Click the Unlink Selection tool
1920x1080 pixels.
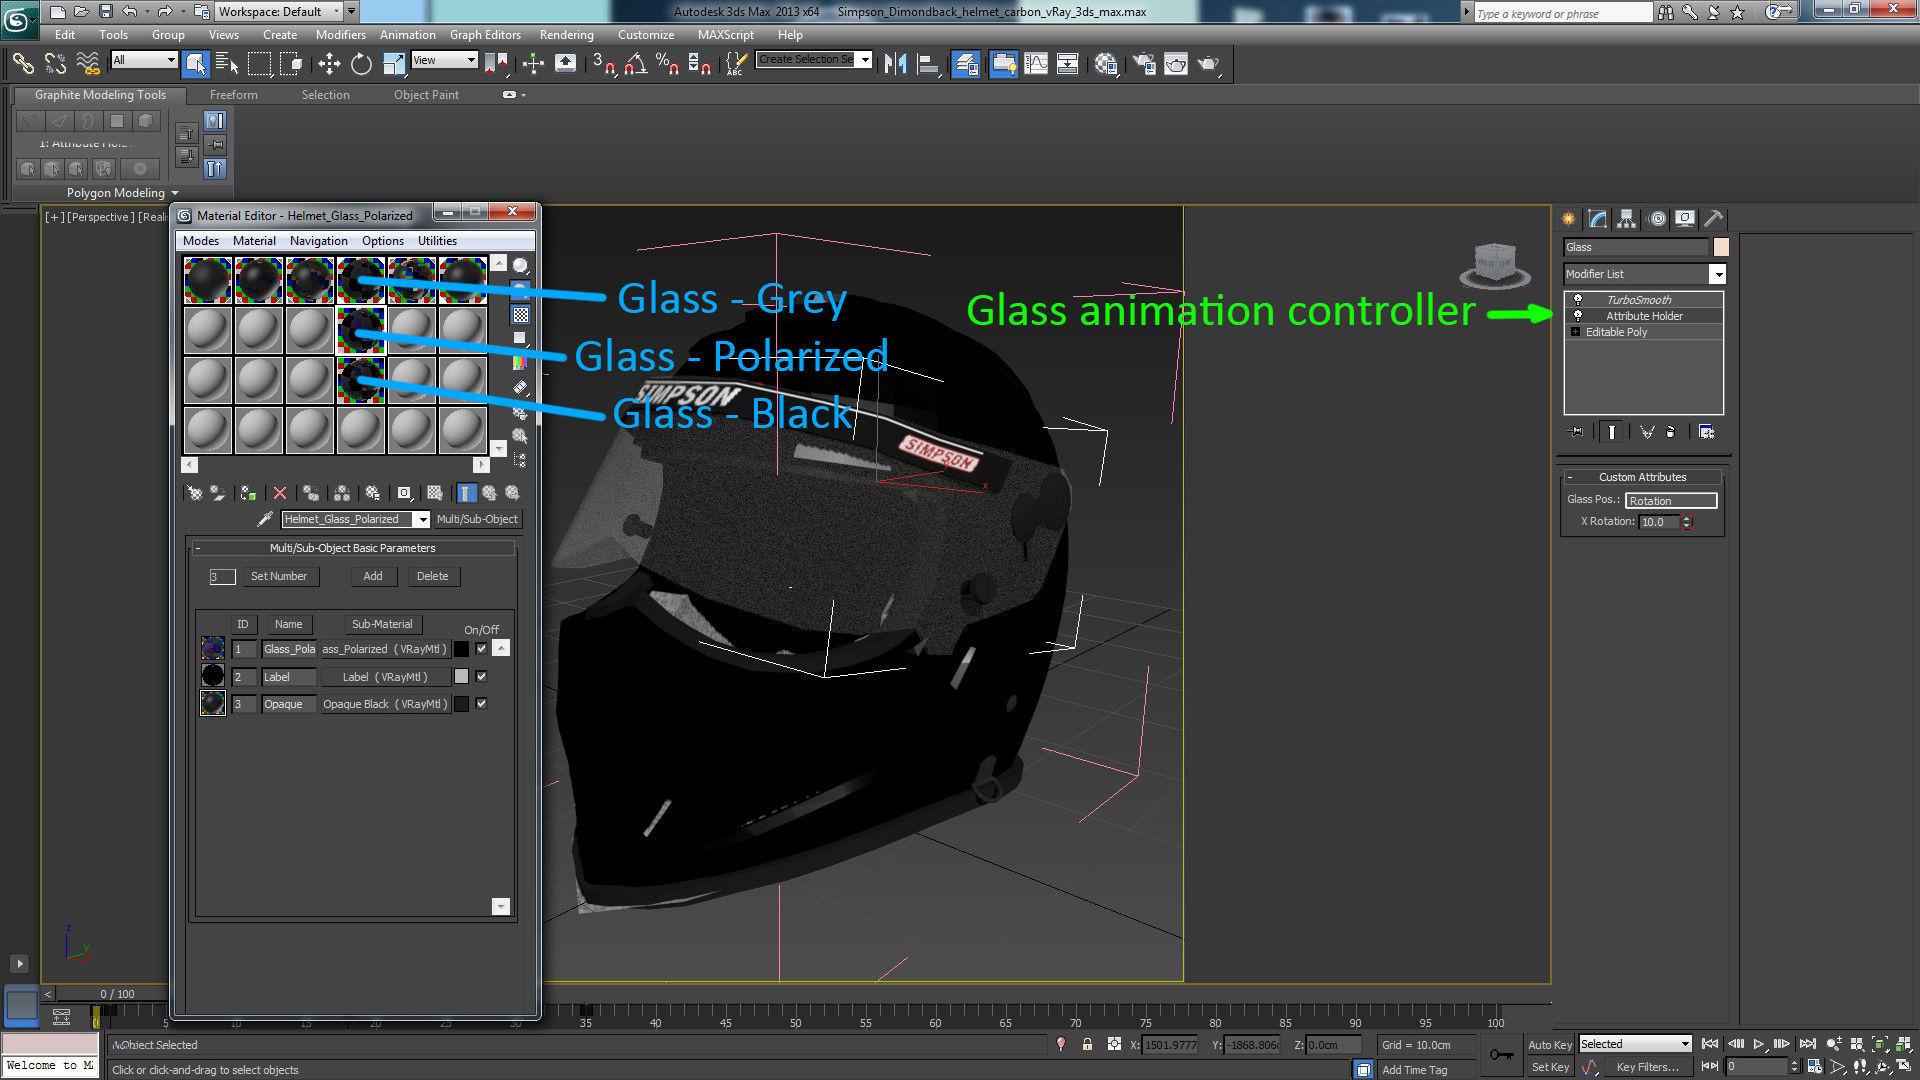55,63
